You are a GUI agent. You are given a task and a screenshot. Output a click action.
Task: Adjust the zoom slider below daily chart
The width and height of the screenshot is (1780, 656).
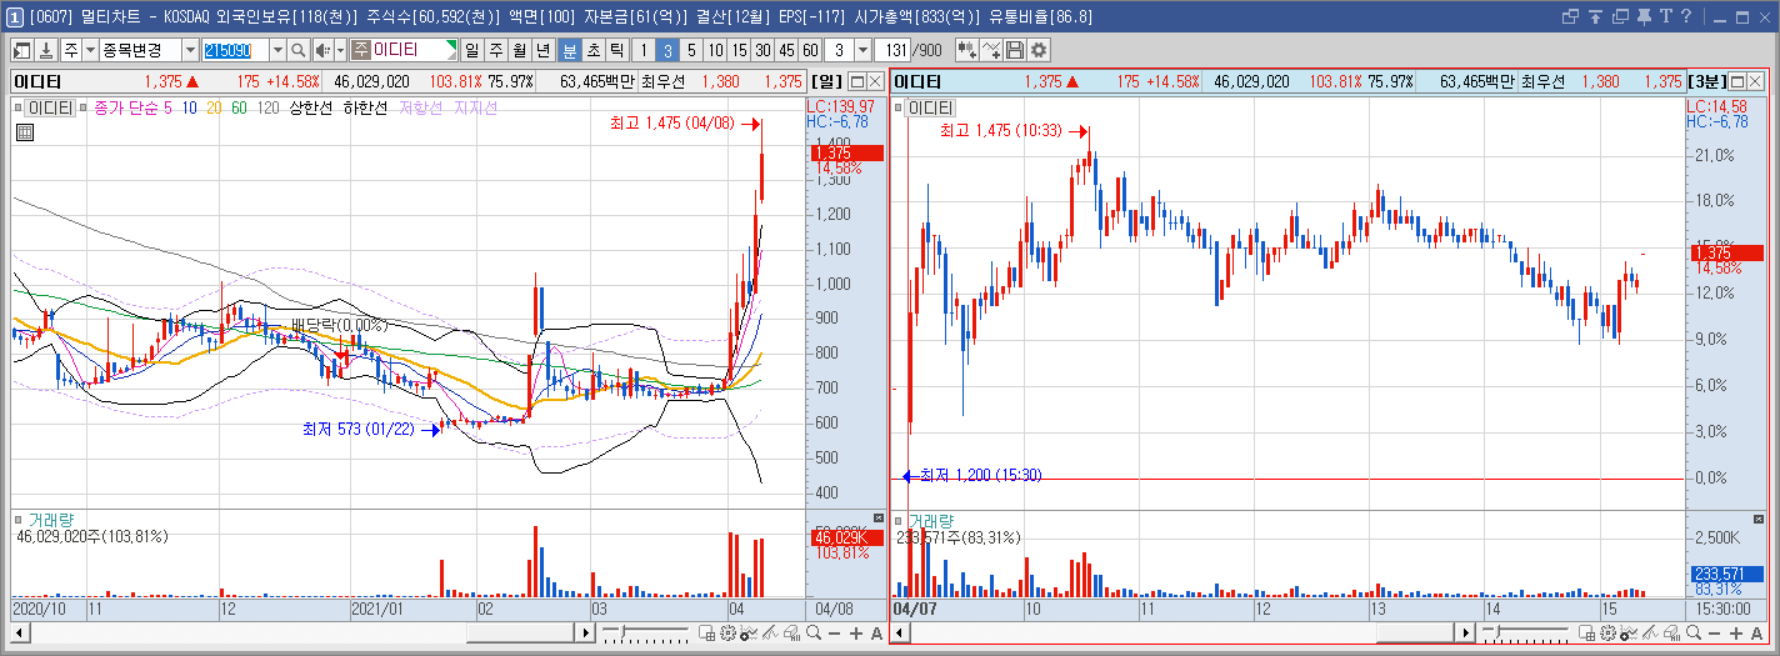tap(645, 633)
